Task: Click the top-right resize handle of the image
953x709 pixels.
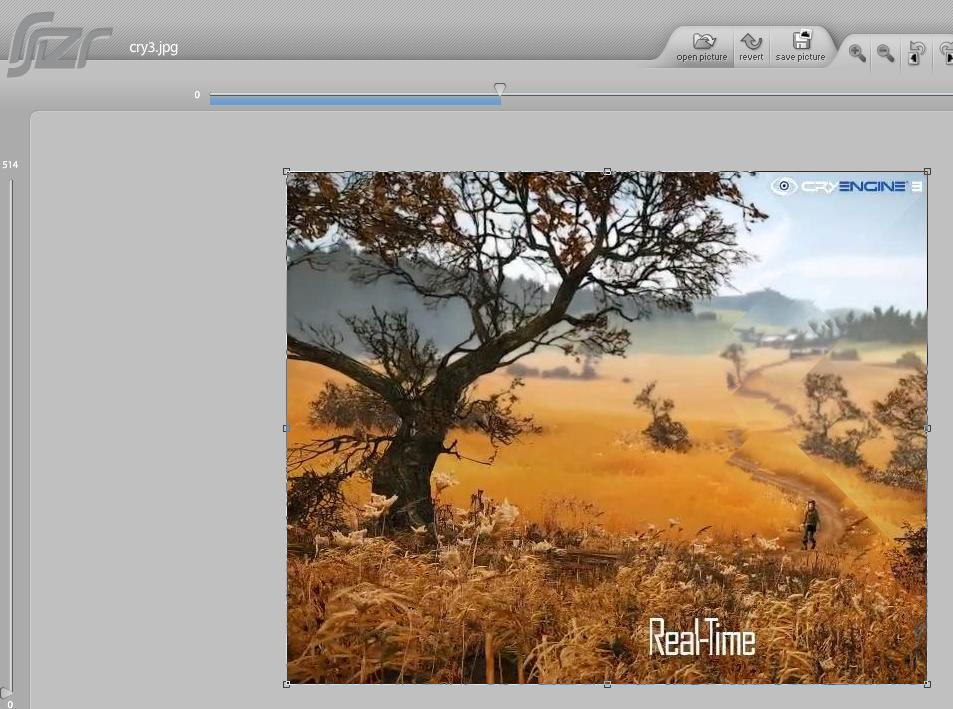Action: pos(927,172)
